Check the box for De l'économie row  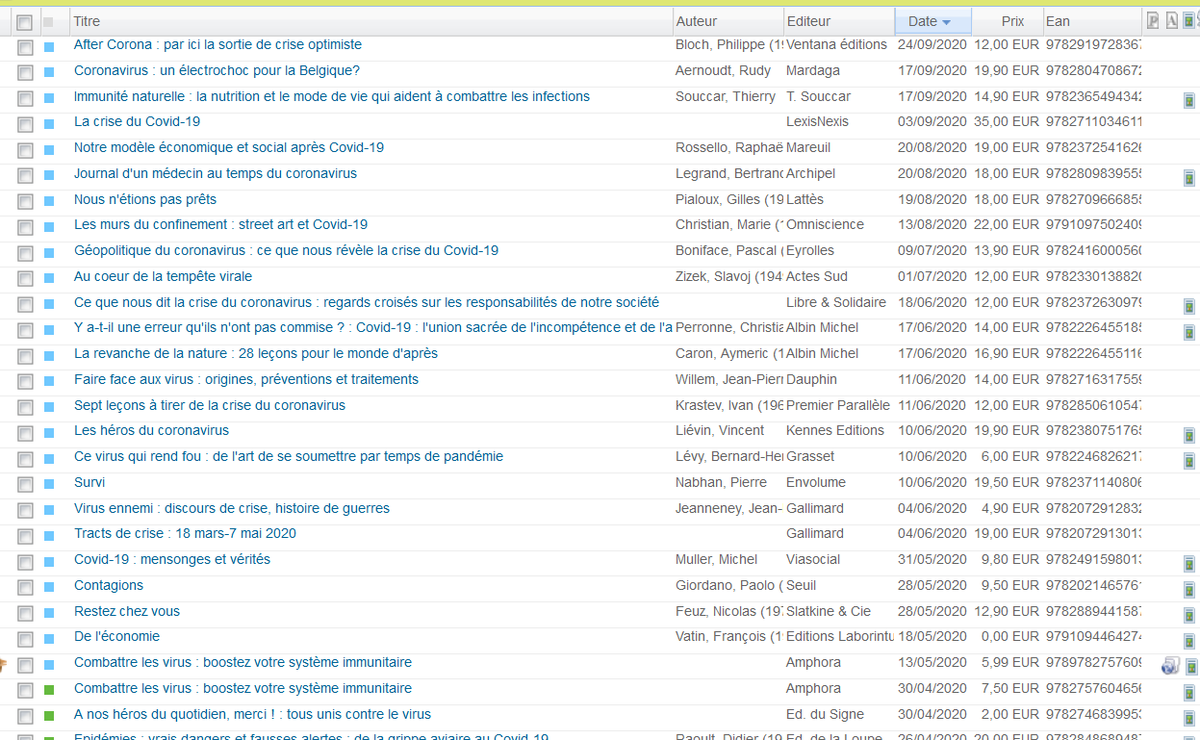tap(25, 638)
